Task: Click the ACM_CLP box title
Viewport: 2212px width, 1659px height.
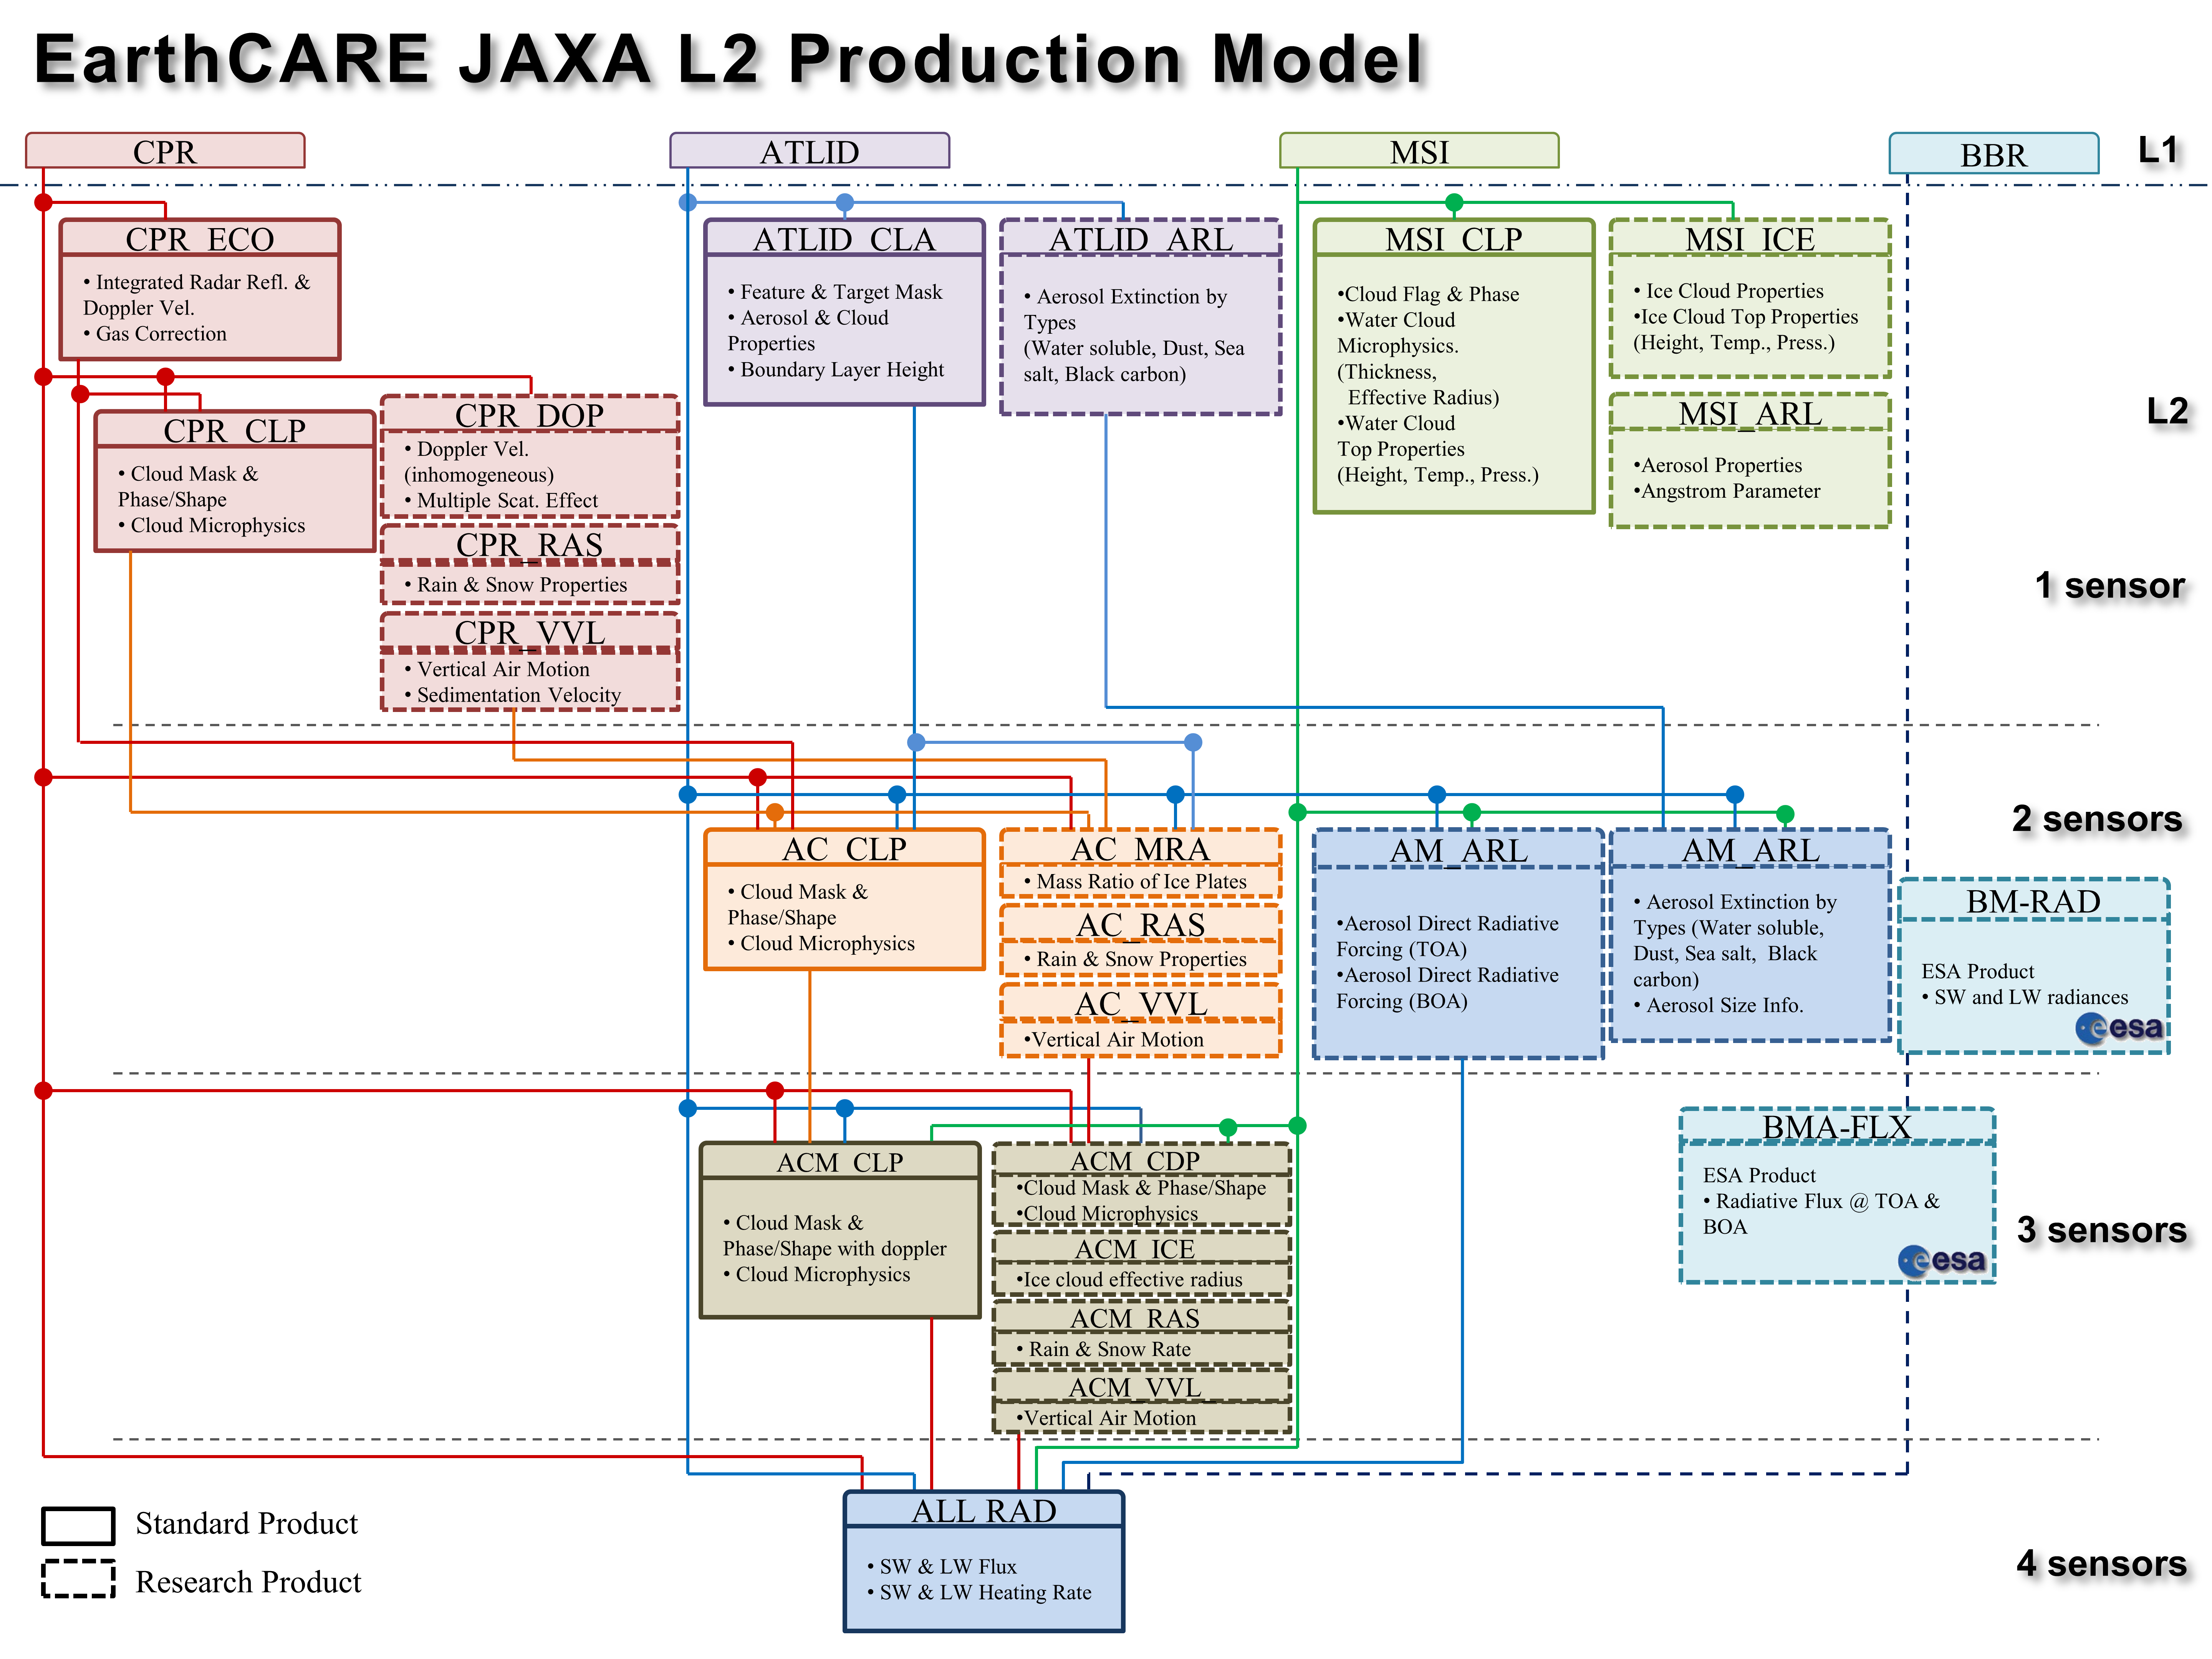Action: click(x=840, y=1162)
